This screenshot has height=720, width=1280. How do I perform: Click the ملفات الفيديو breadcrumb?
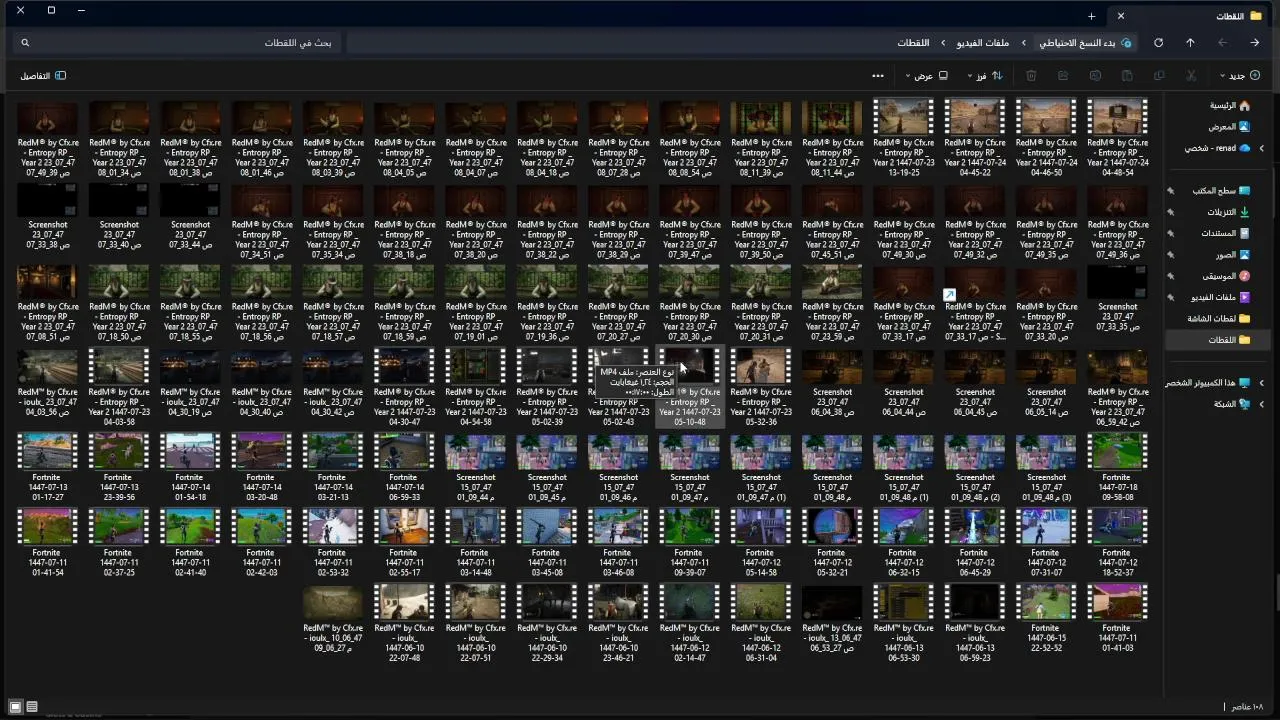pos(983,43)
